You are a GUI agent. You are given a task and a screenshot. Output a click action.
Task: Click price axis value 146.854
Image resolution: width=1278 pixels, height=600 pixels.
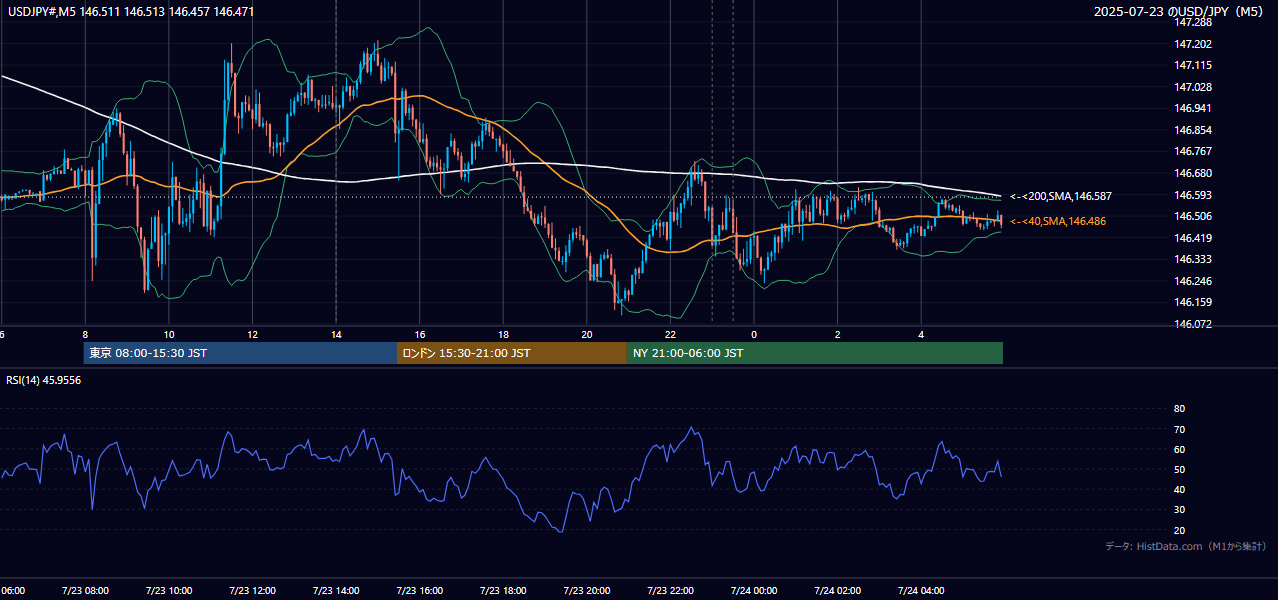1193,130
